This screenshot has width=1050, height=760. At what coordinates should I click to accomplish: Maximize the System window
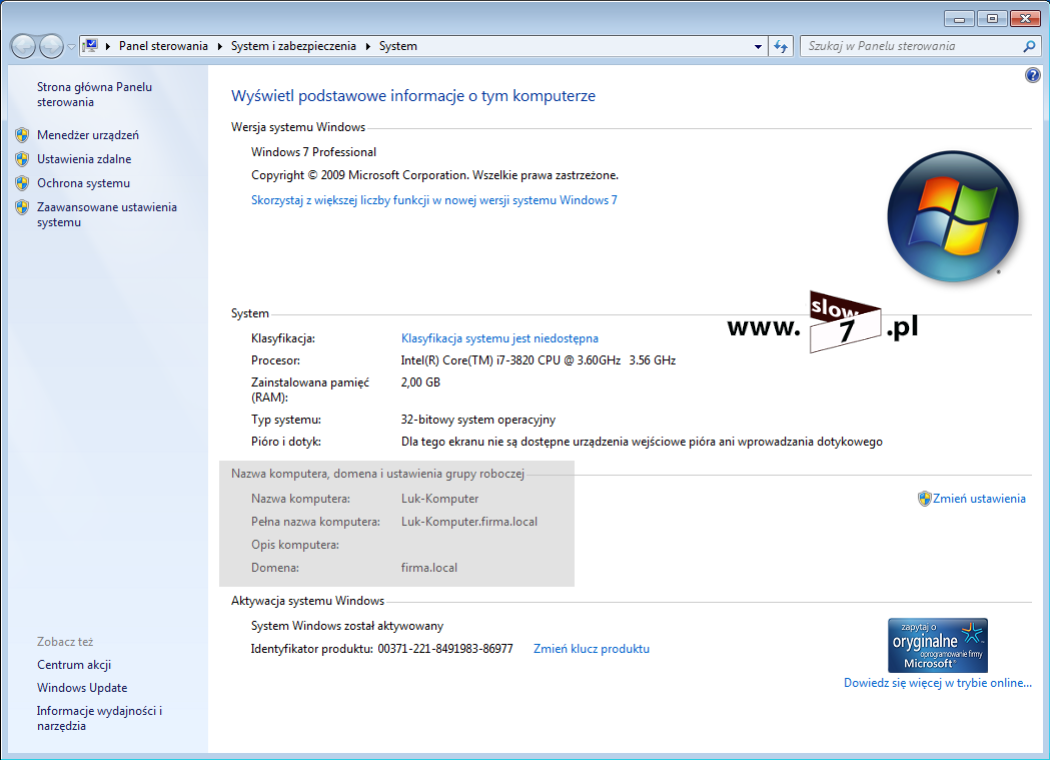(x=992, y=19)
